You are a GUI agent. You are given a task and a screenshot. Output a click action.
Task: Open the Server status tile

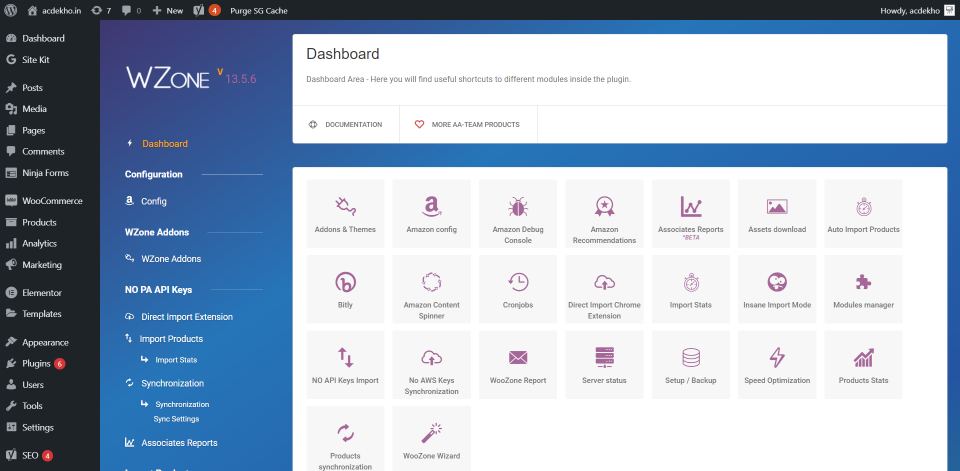point(604,364)
